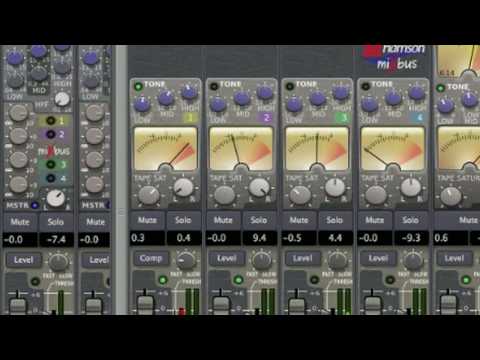Click the Mid EQ knob on mix bus 3

(x=318, y=98)
